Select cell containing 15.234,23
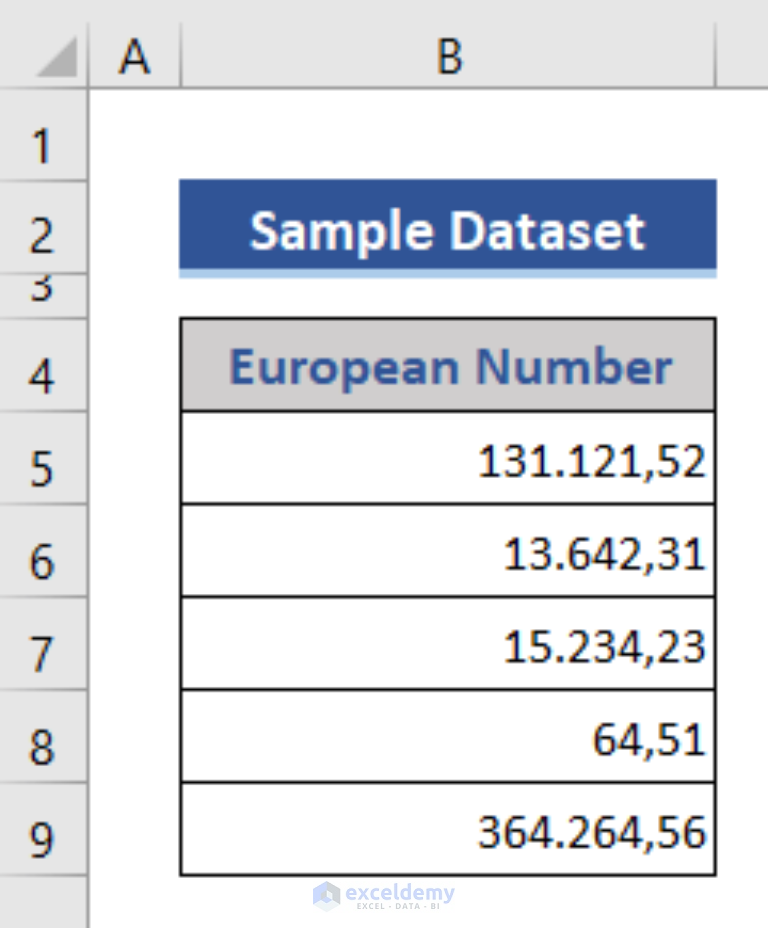768x928 pixels. pyautogui.click(x=448, y=644)
